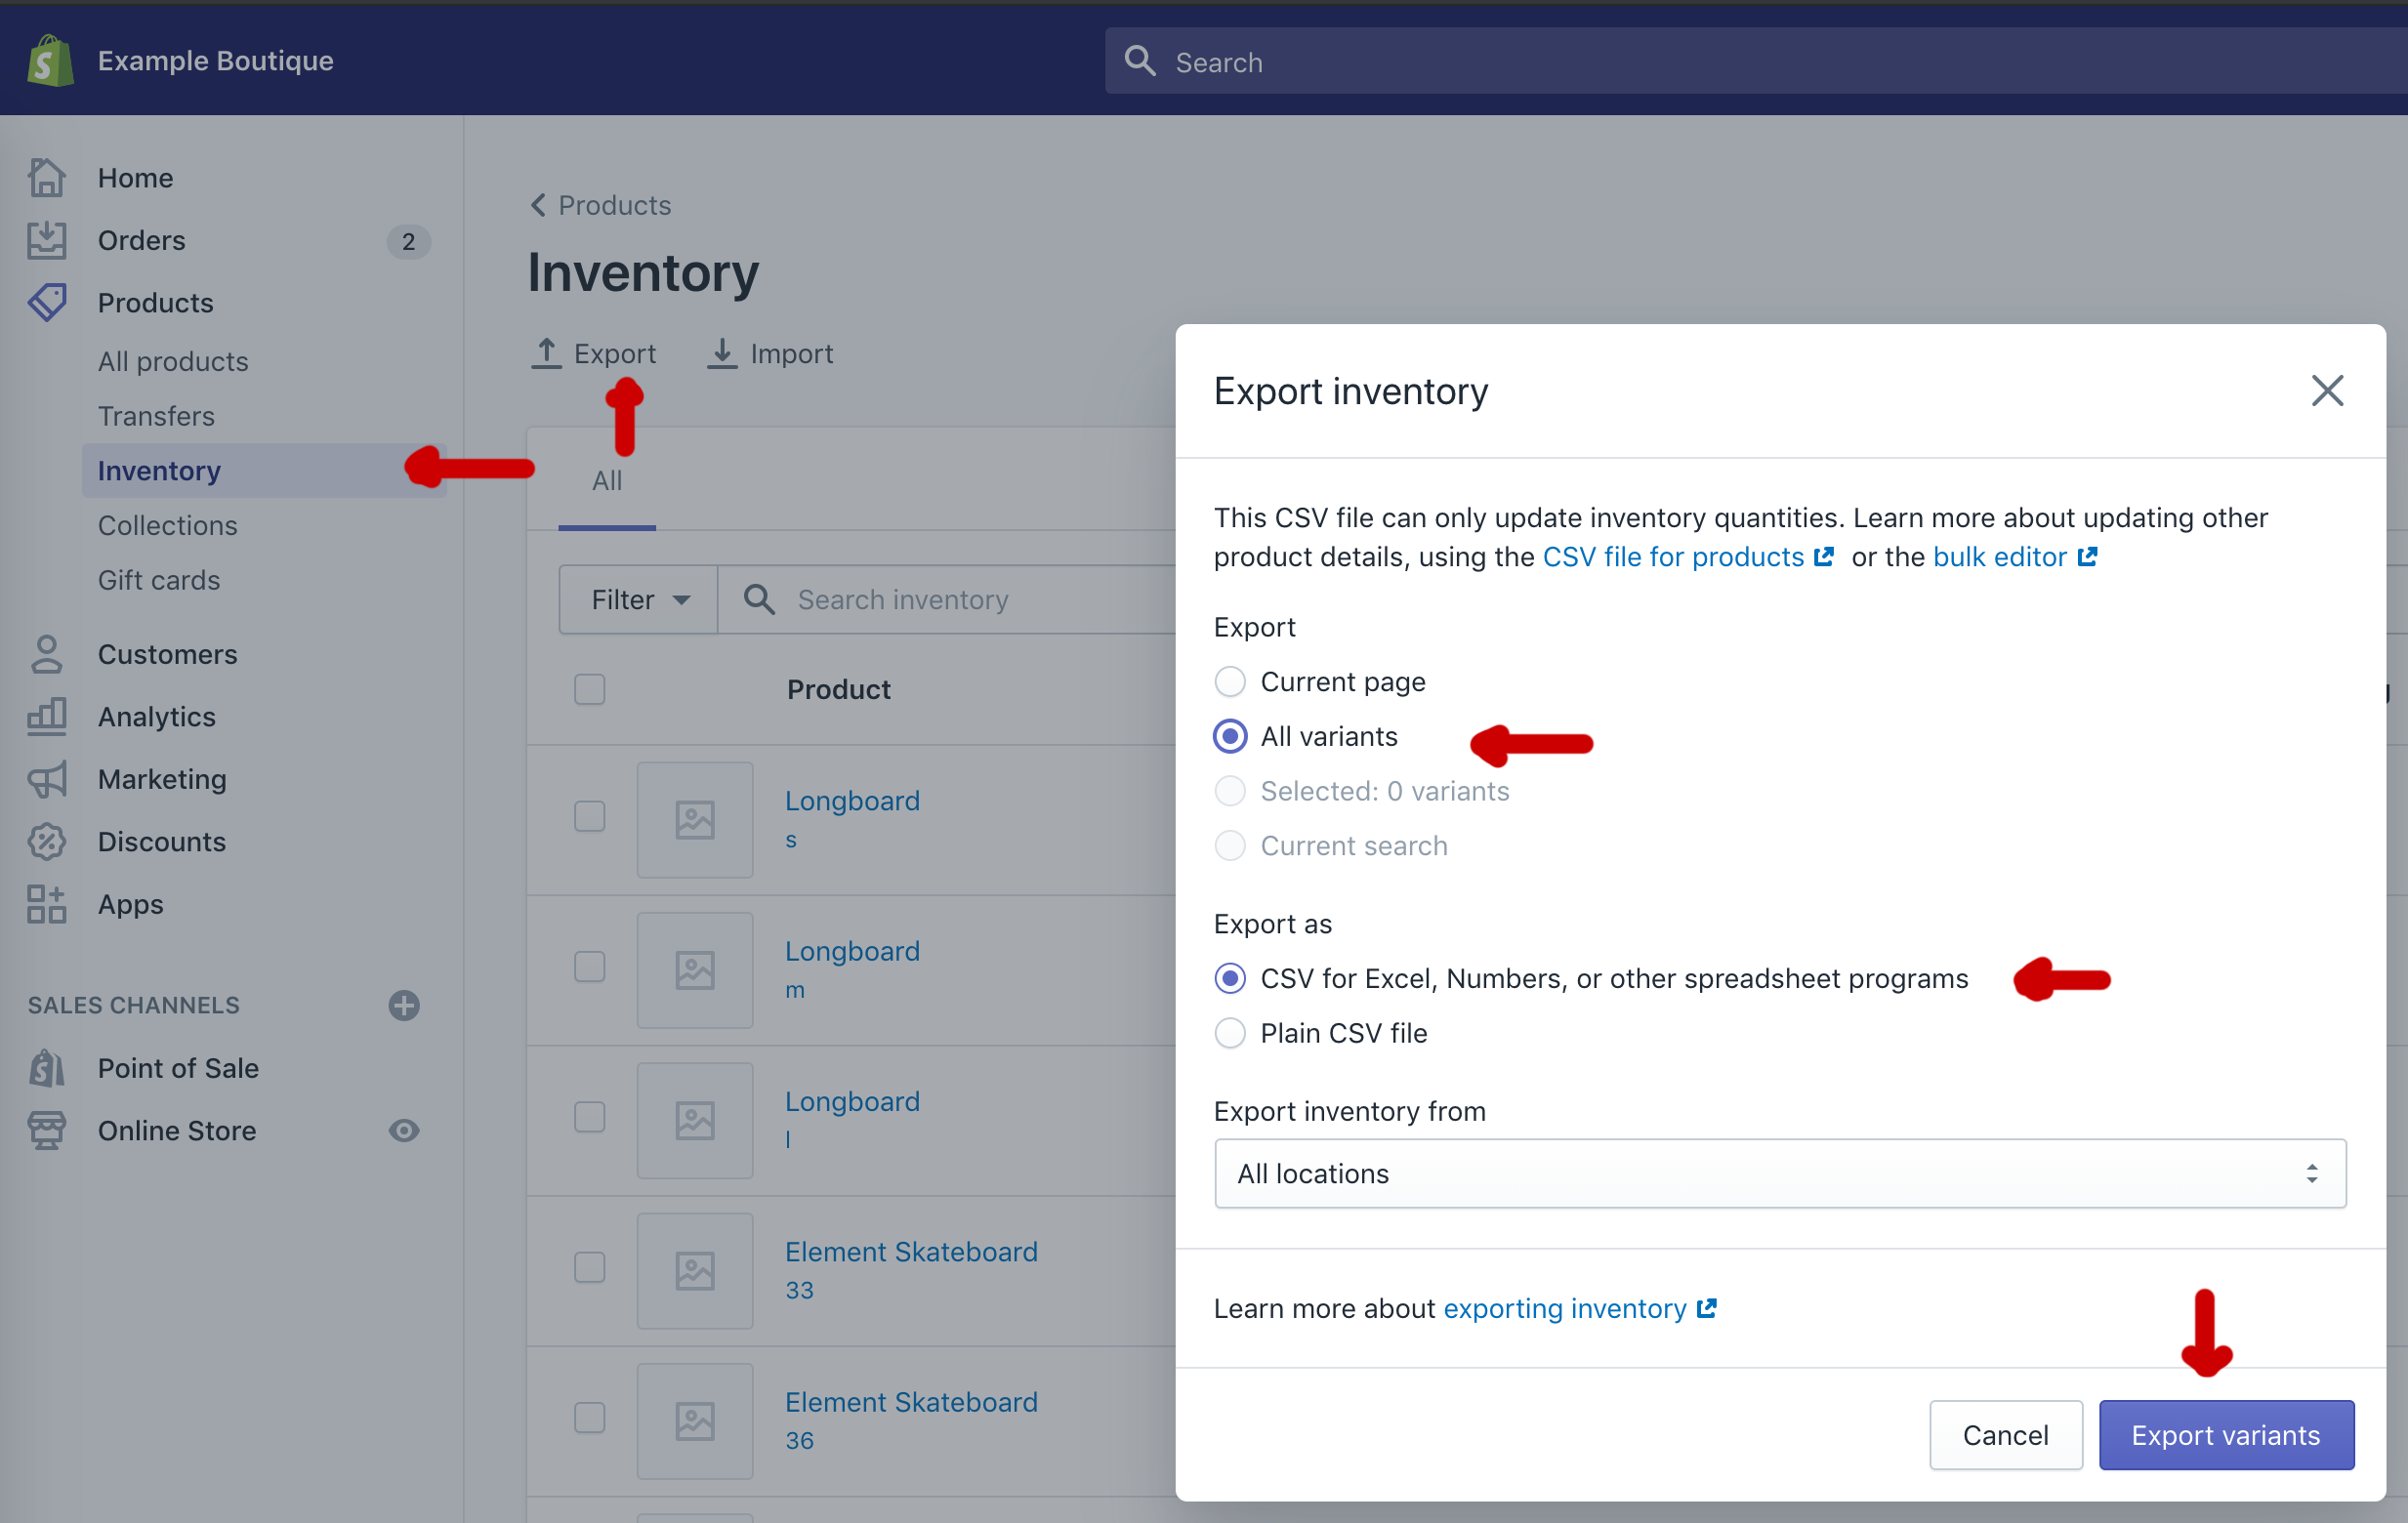Click the Export variants button

click(x=2226, y=1435)
